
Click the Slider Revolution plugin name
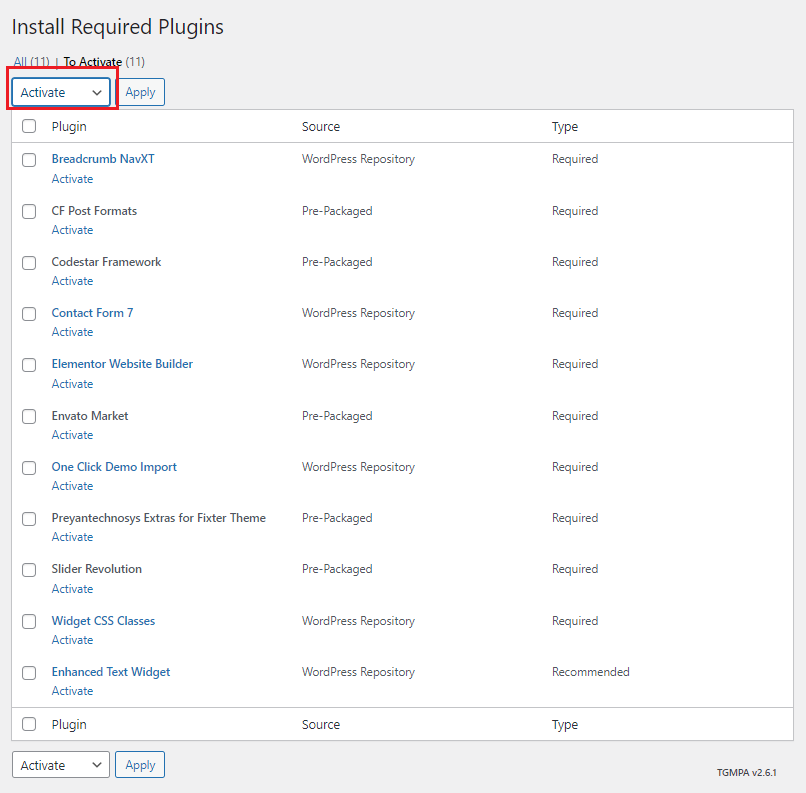point(96,569)
